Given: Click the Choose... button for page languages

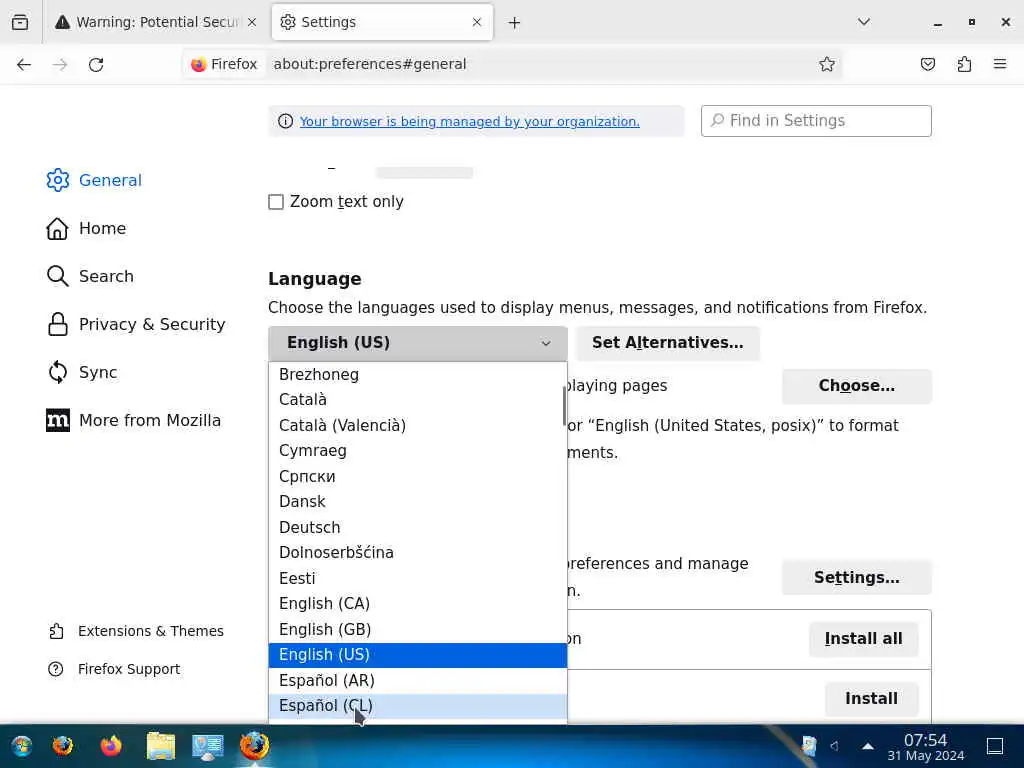Looking at the screenshot, I should tap(856, 386).
